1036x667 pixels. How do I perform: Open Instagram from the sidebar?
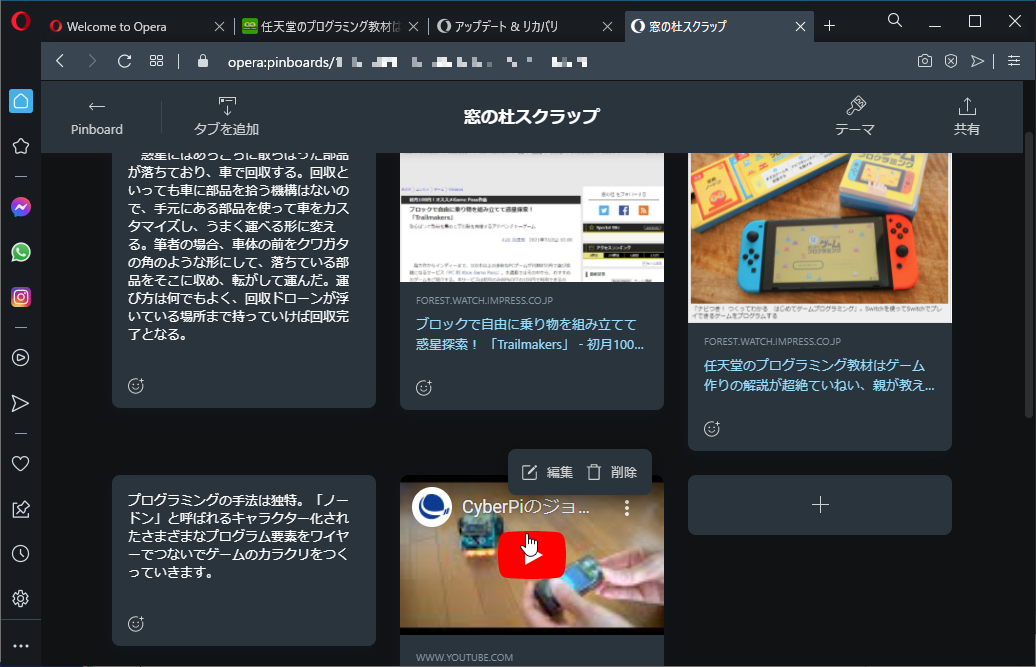pos(21,297)
